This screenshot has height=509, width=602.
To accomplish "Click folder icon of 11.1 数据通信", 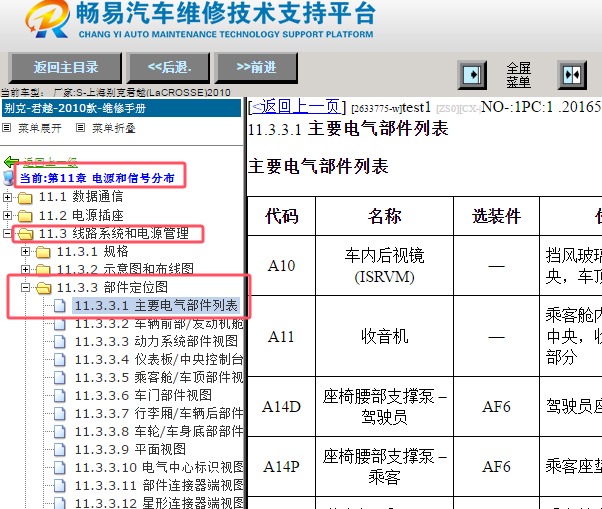I will pyautogui.click(x=25, y=198).
